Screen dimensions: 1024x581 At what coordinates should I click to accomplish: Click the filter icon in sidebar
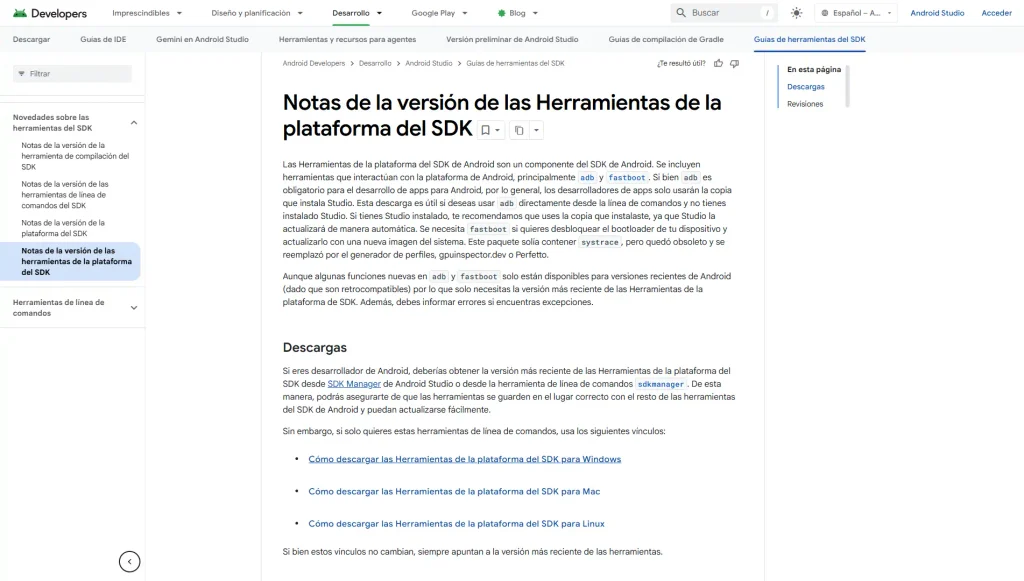coord(22,74)
